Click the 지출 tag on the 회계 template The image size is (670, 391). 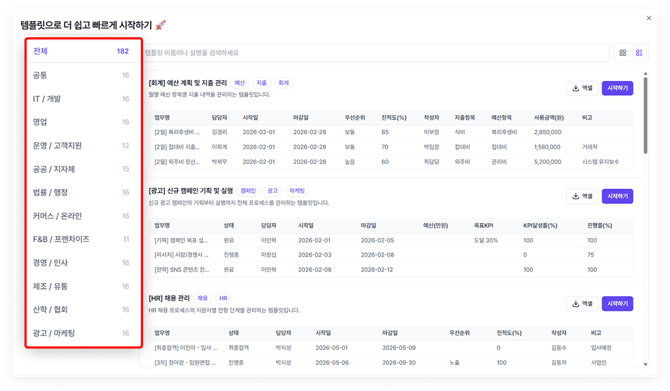pos(262,83)
